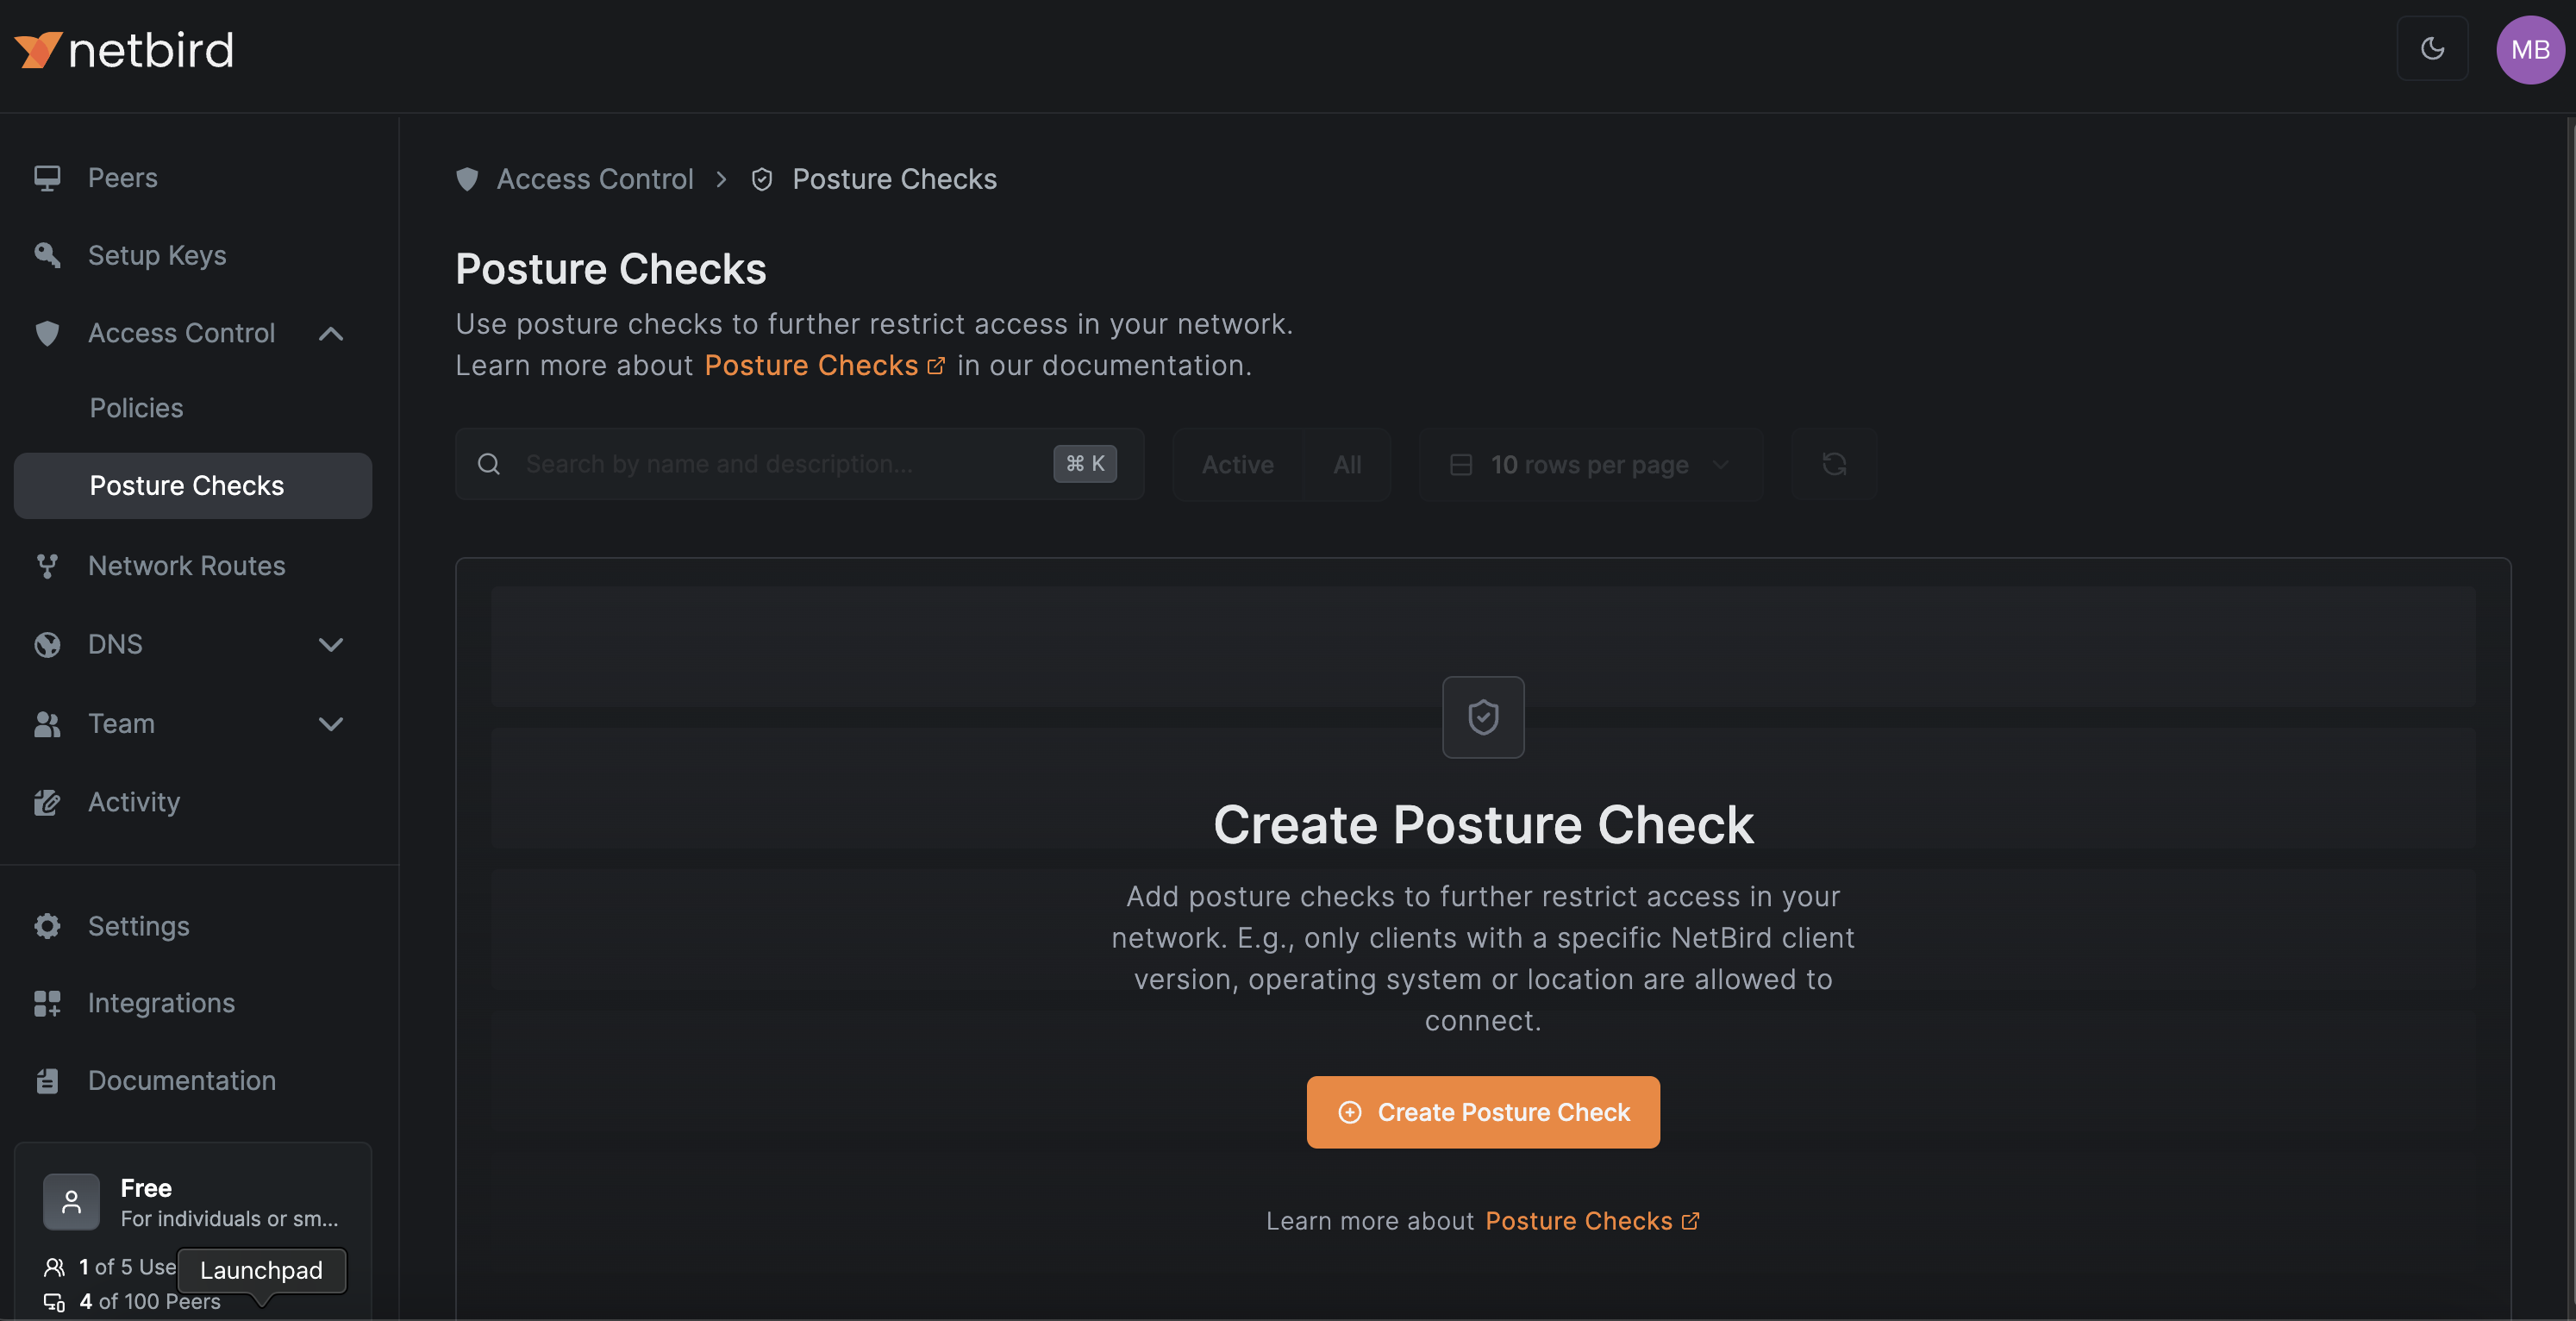This screenshot has width=2576, height=1321.
Task: Select the Setup Keys sidebar icon
Action: 47,255
